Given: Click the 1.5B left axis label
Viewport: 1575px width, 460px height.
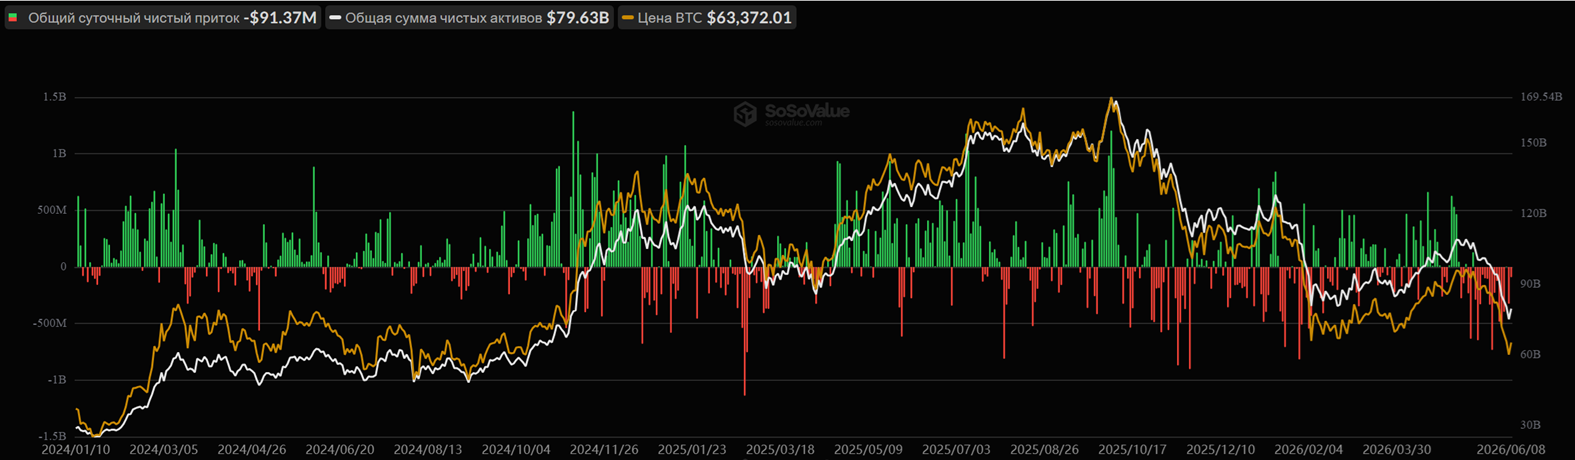Looking at the screenshot, I should coord(54,97).
